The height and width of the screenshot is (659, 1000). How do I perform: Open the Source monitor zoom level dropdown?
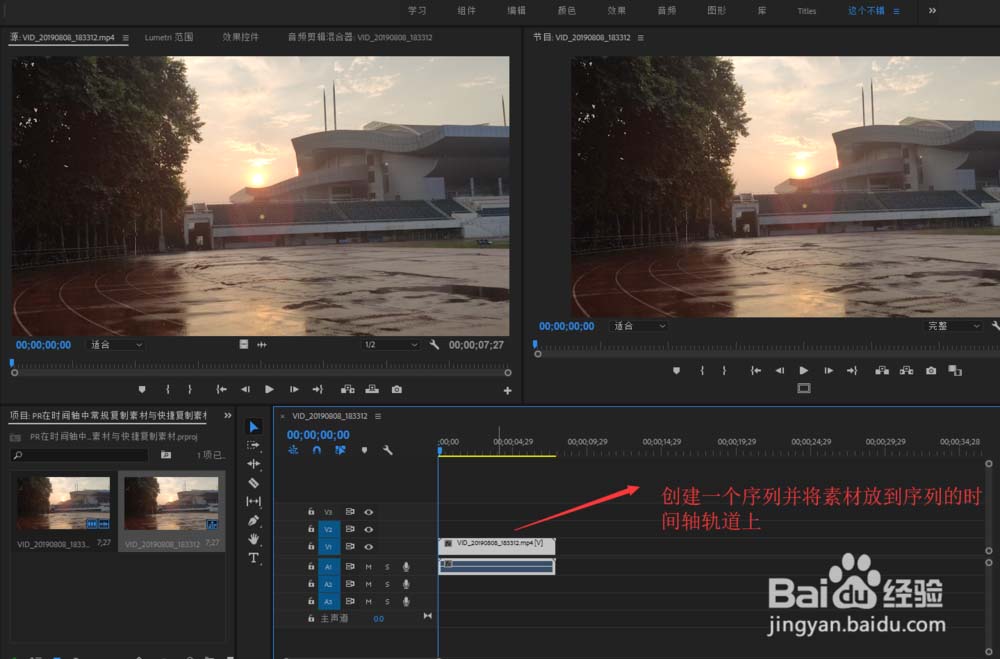tap(114, 345)
